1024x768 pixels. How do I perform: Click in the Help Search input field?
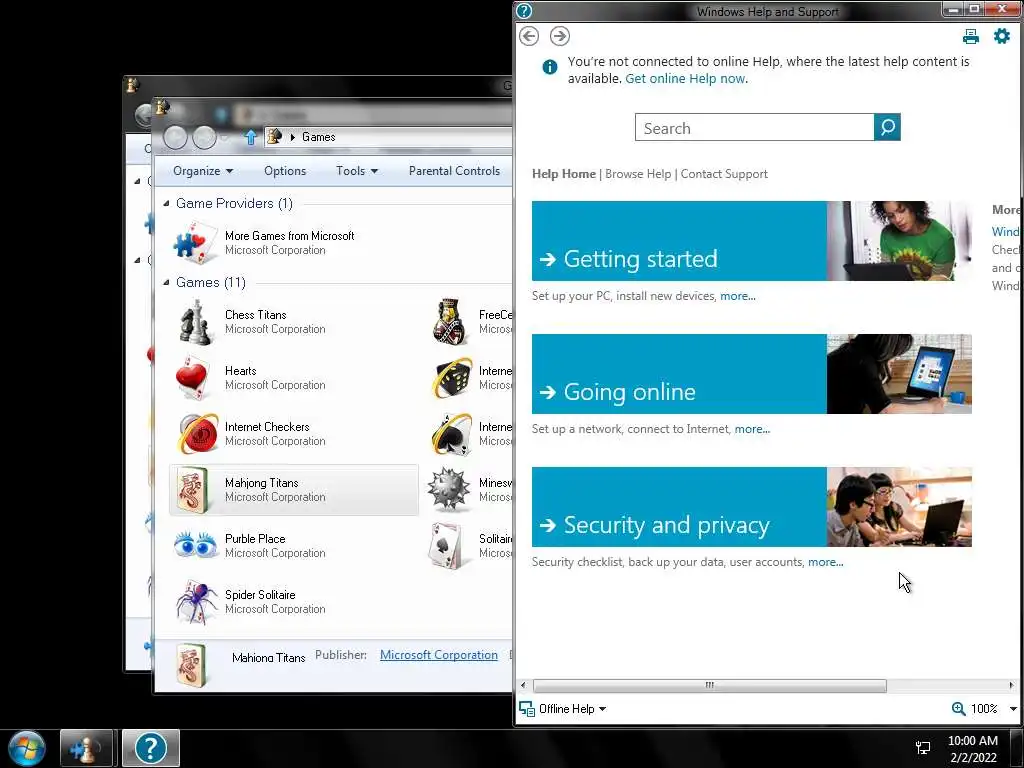tap(754, 127)
